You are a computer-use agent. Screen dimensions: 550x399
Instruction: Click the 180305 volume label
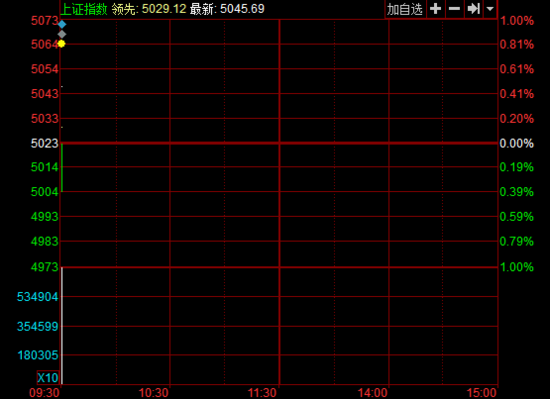click(38, 355)
